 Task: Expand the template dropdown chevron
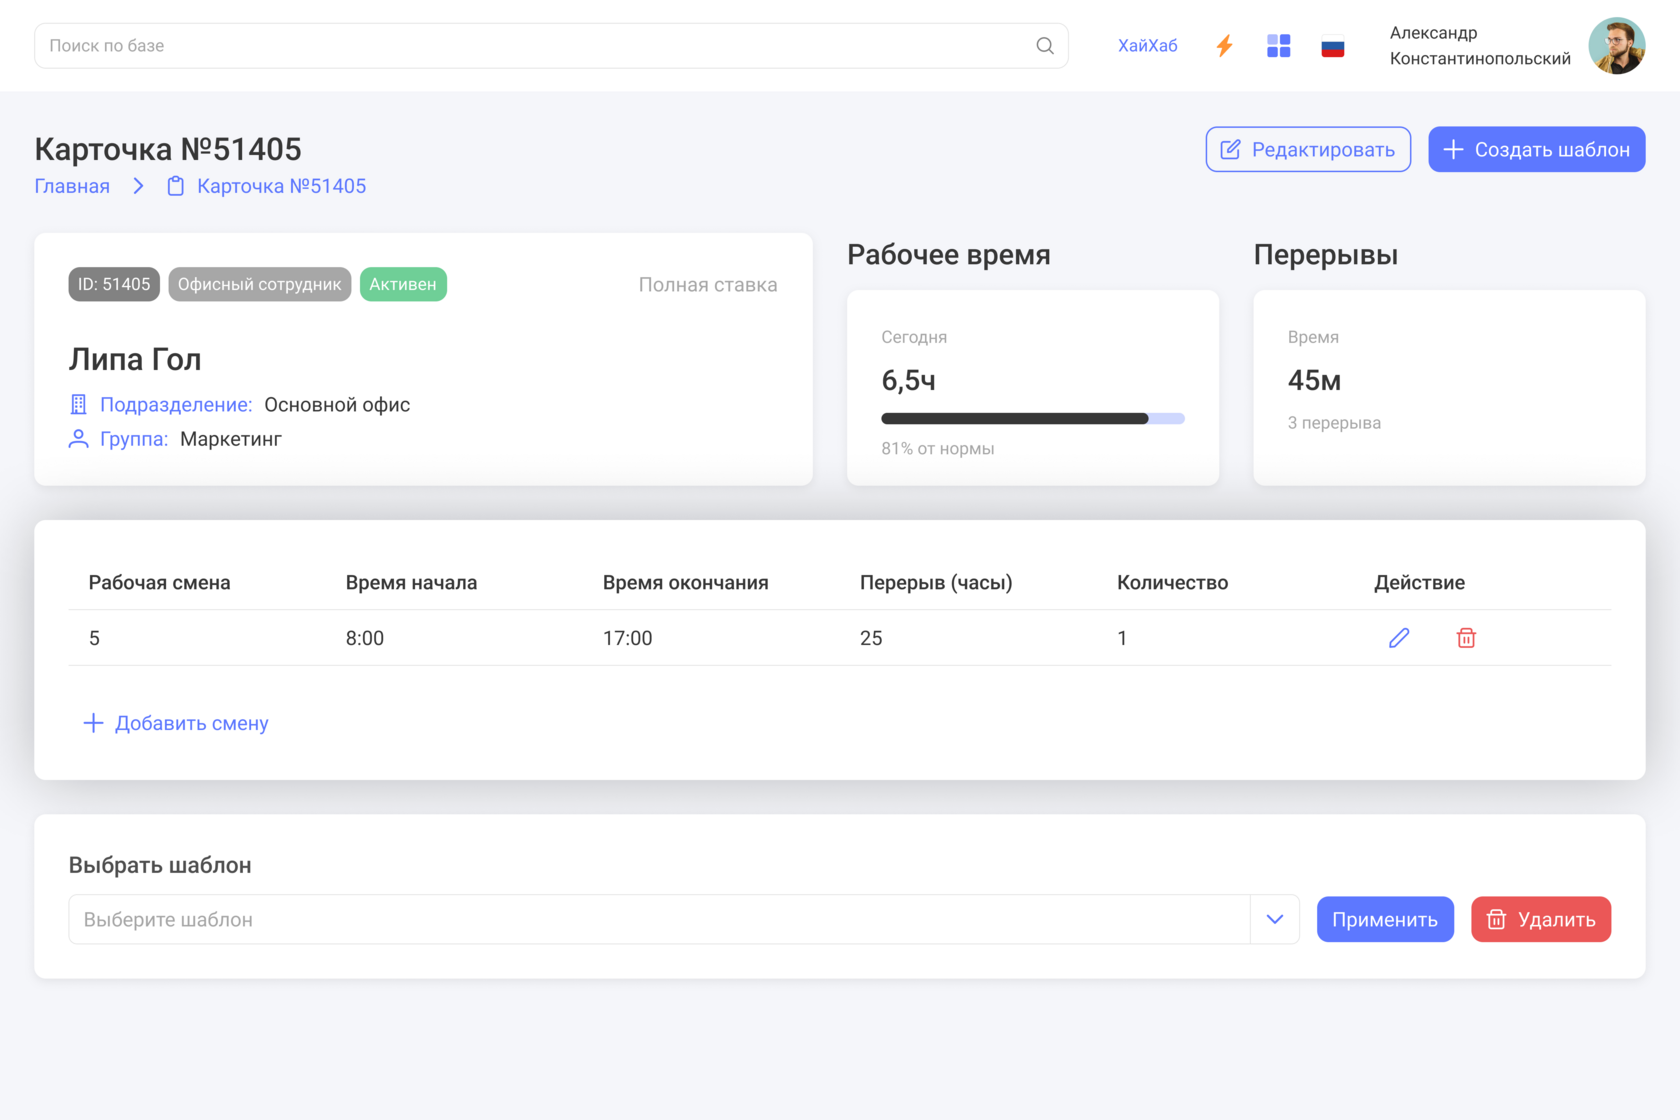pyautogui.click(x=1274, y=919)
